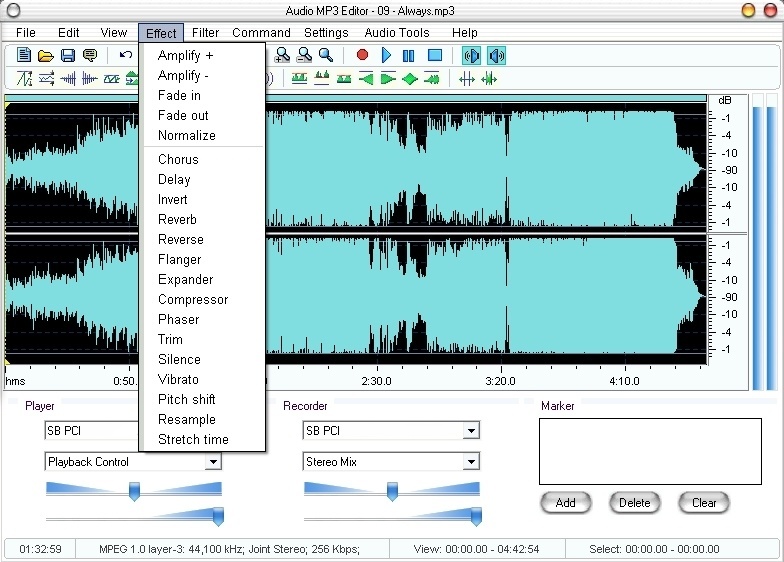Viewport: 784px width, 562px height.
Task: Choose Amplify + from the Effect menu
Action: pos(203,55)
